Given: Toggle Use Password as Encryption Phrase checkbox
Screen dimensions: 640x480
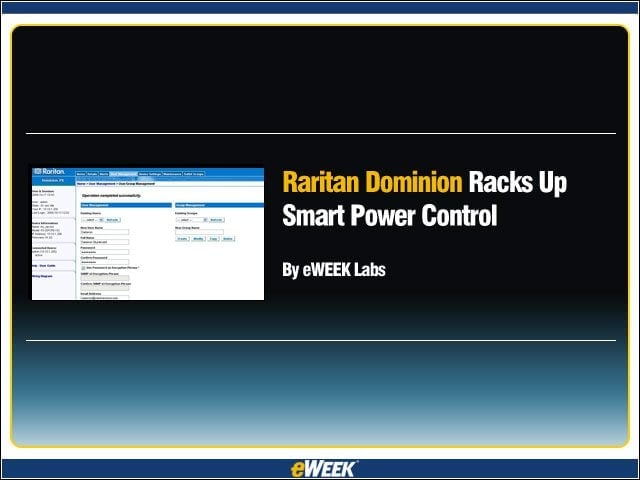Looking at the screenshot, I should click(83, 268).
